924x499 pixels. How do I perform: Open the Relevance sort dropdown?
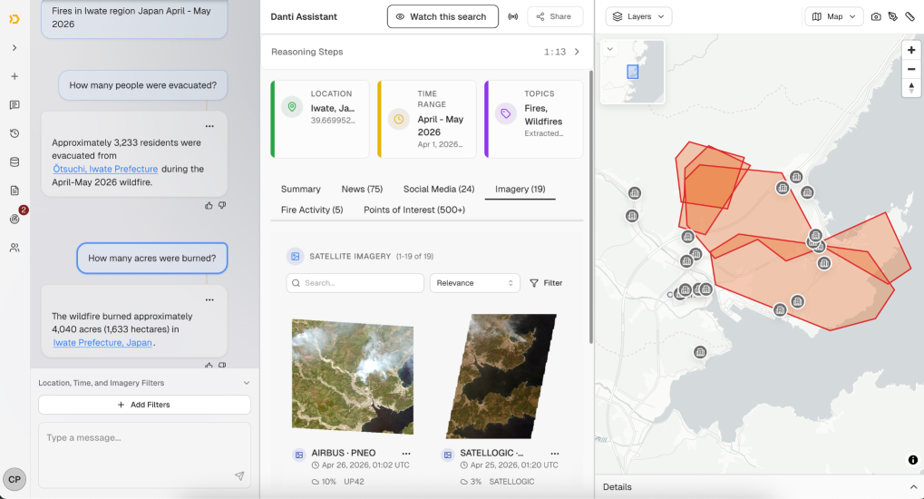(474, 283)
